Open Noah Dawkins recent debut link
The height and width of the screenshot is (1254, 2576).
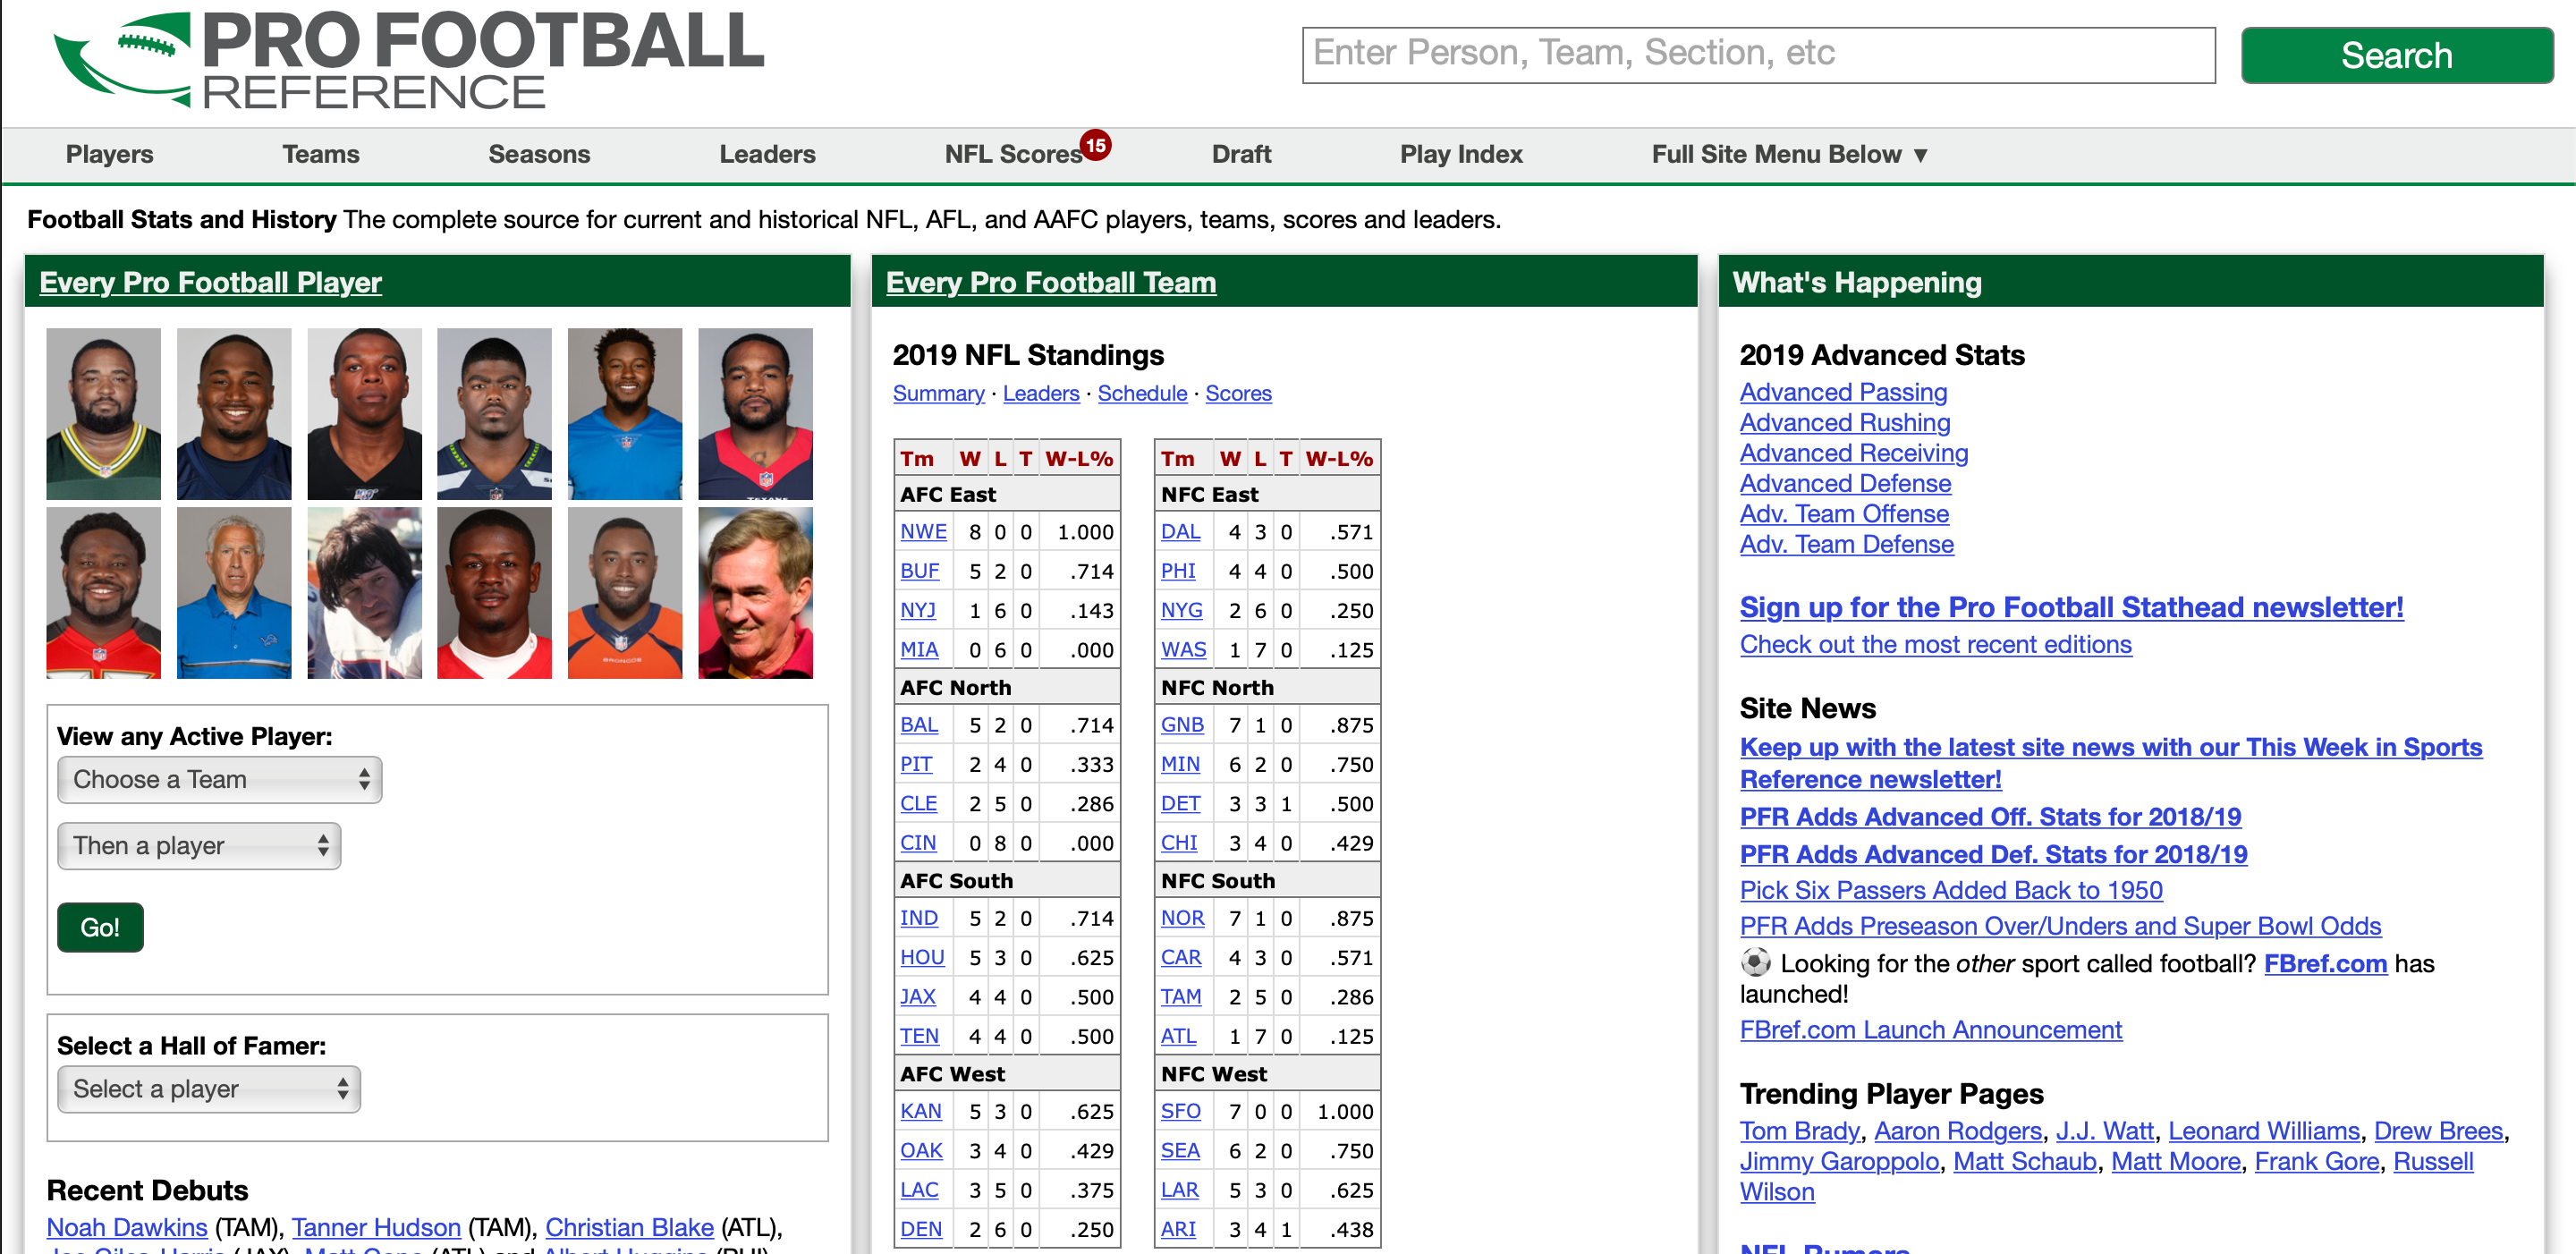point(127,1227)
